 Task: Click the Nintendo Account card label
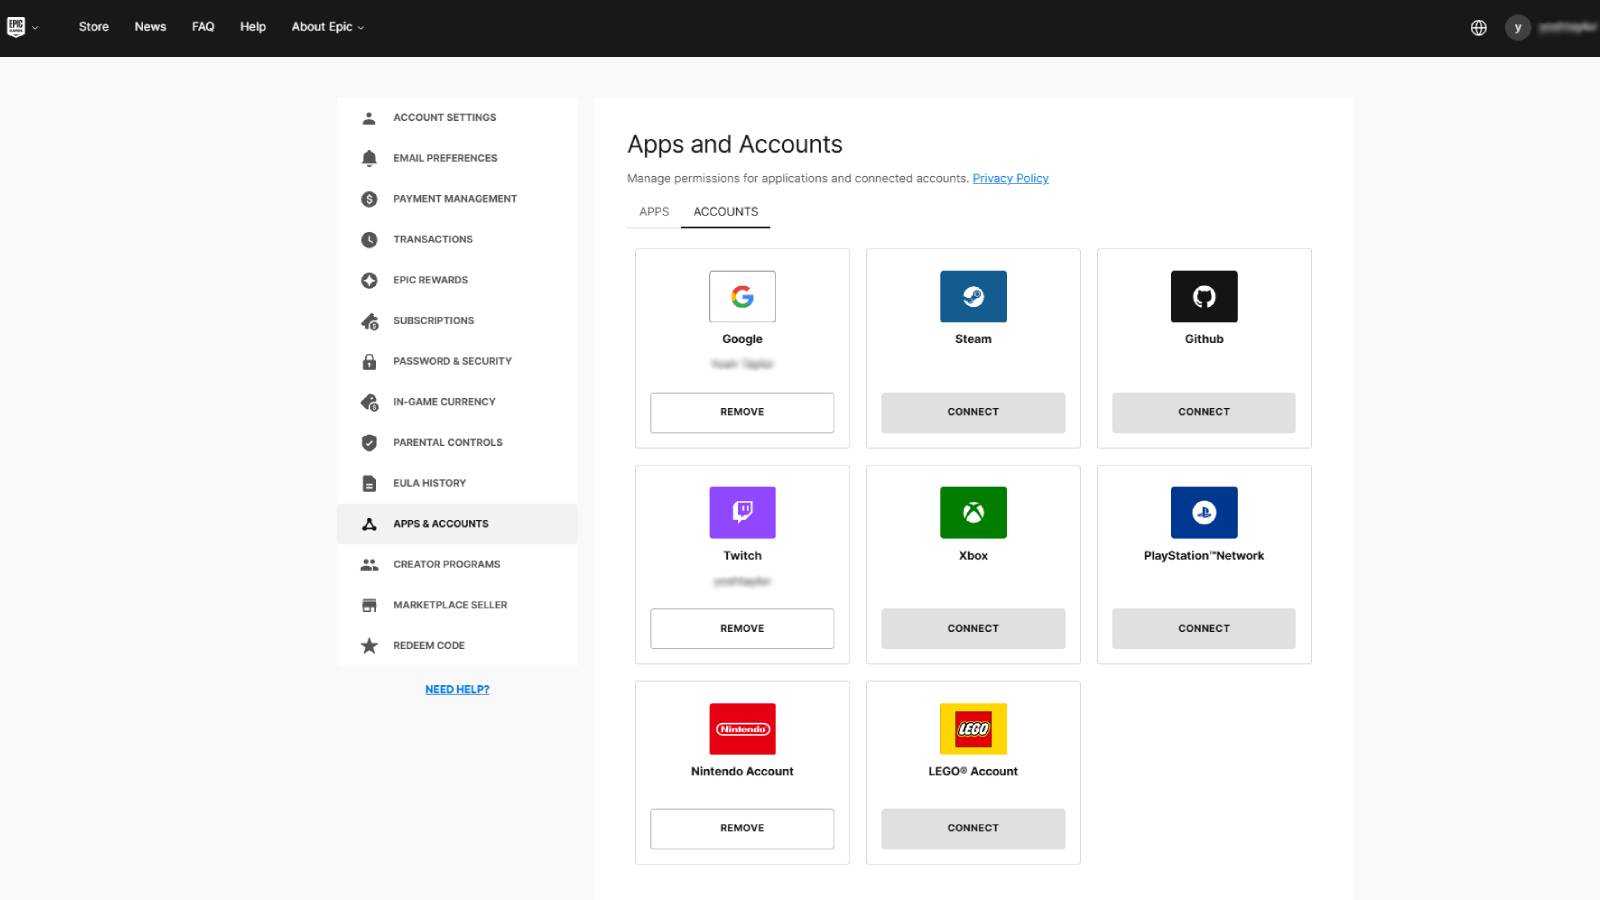742,772
